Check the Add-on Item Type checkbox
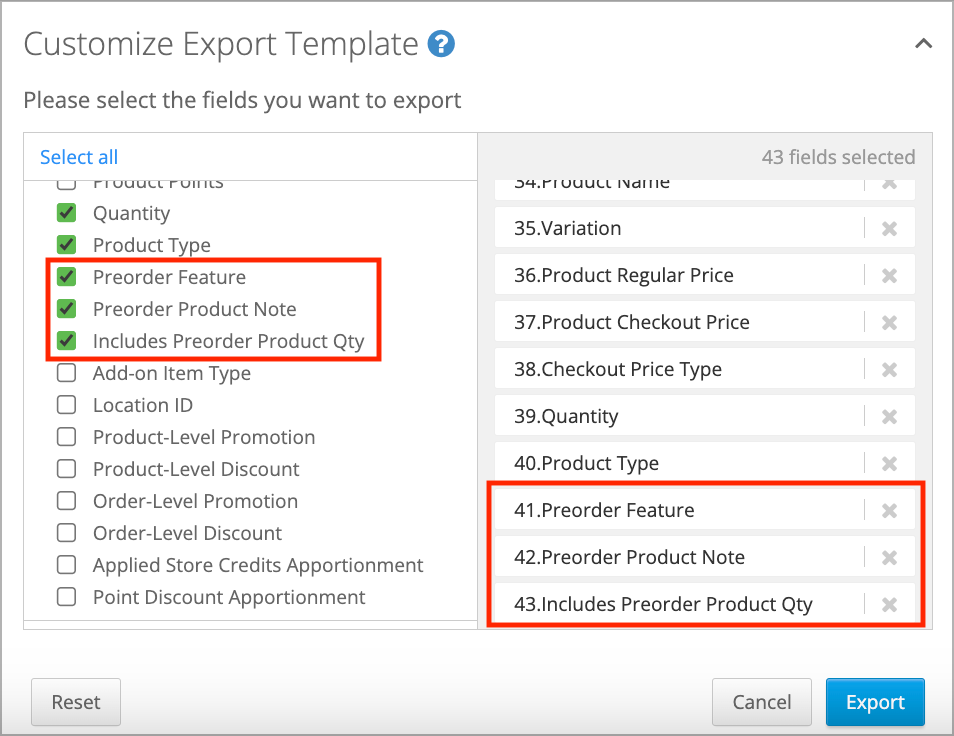954x736 pixels. click(66, 373)
